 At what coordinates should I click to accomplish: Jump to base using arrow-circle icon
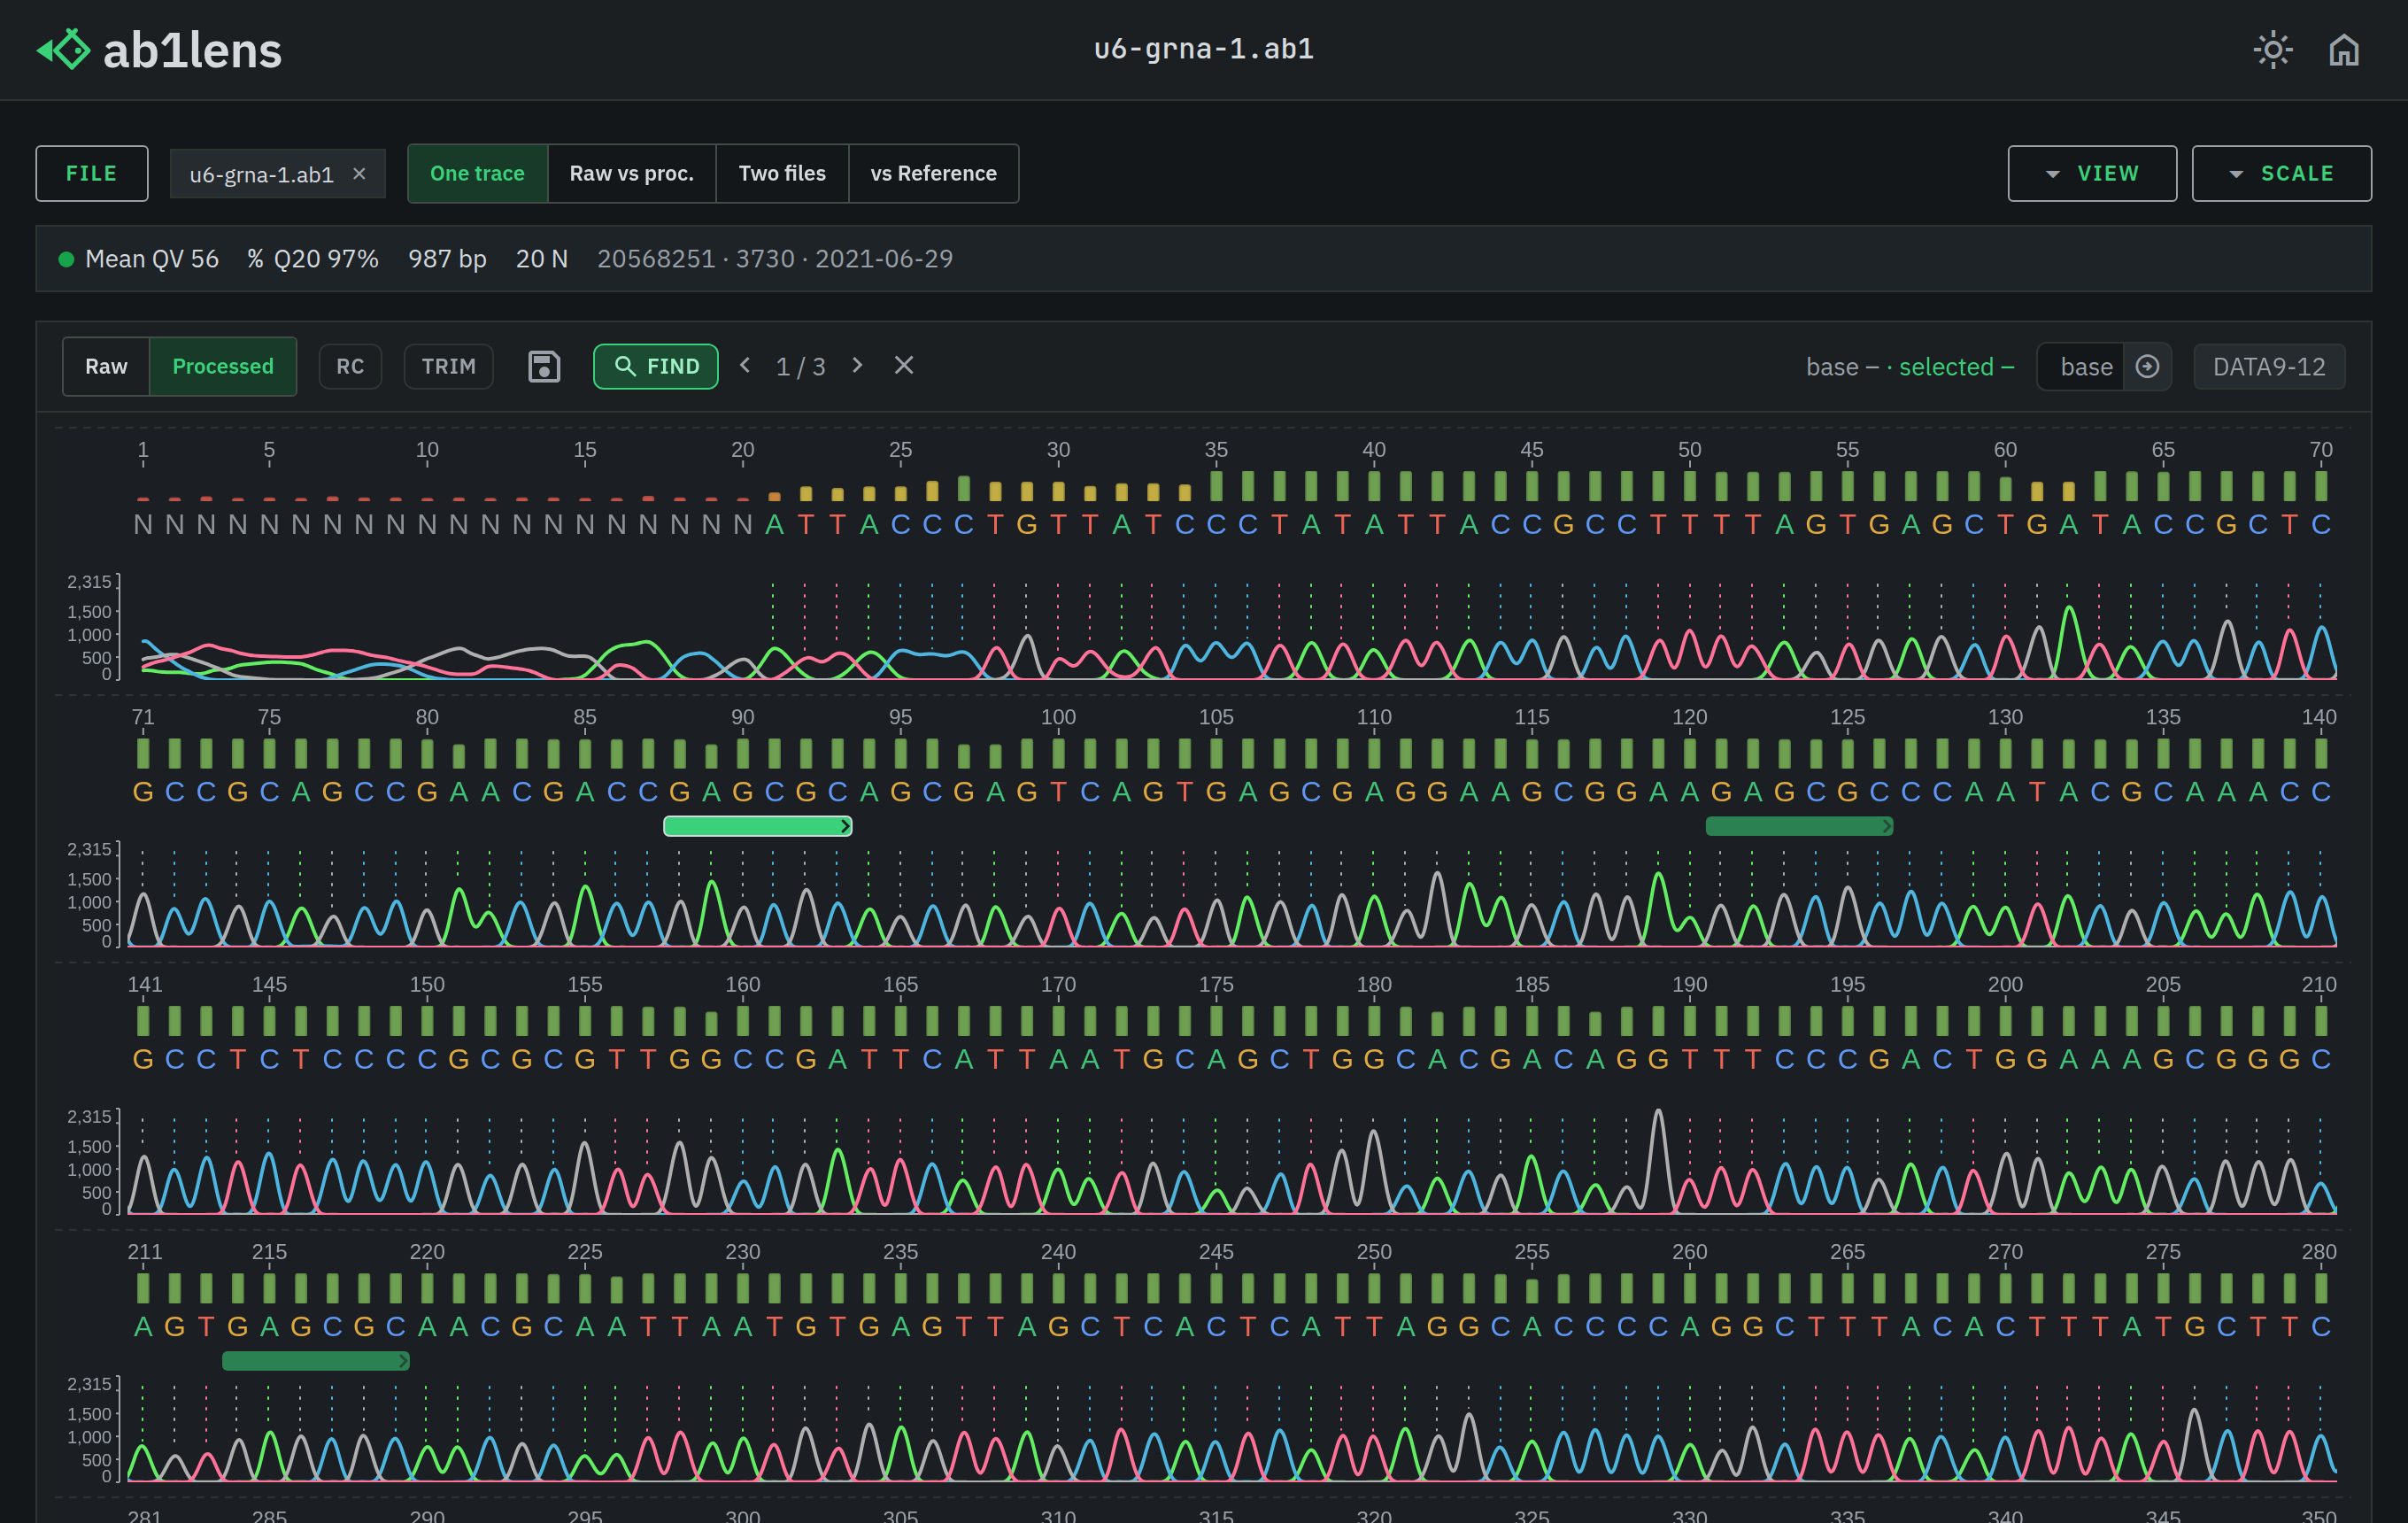click(x=2147, y=367)
